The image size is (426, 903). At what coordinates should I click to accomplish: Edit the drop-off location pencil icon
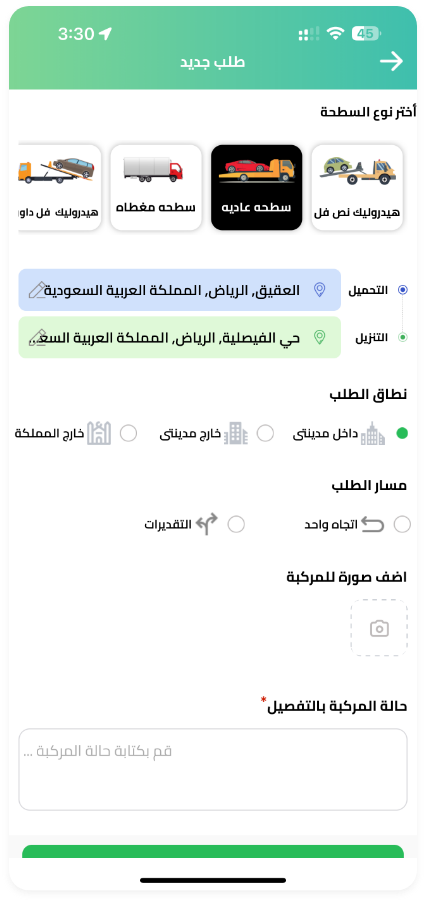(37, 337)
